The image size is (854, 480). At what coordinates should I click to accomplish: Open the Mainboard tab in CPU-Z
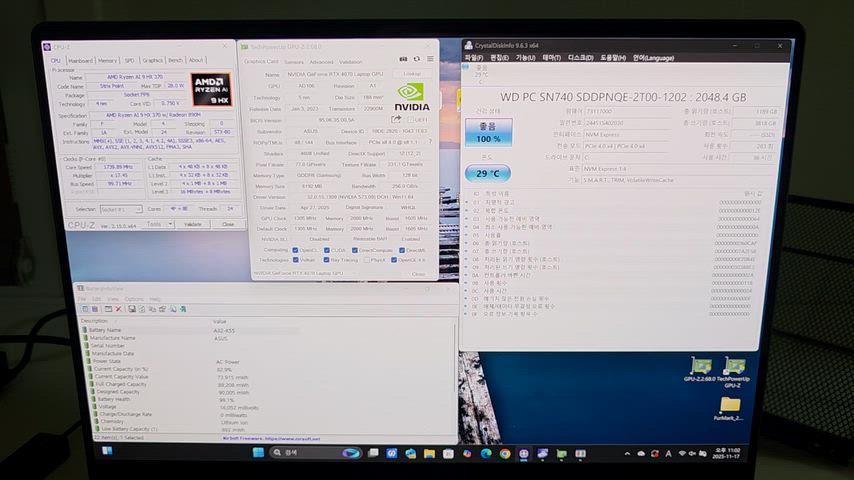click(x=80, y=60)
